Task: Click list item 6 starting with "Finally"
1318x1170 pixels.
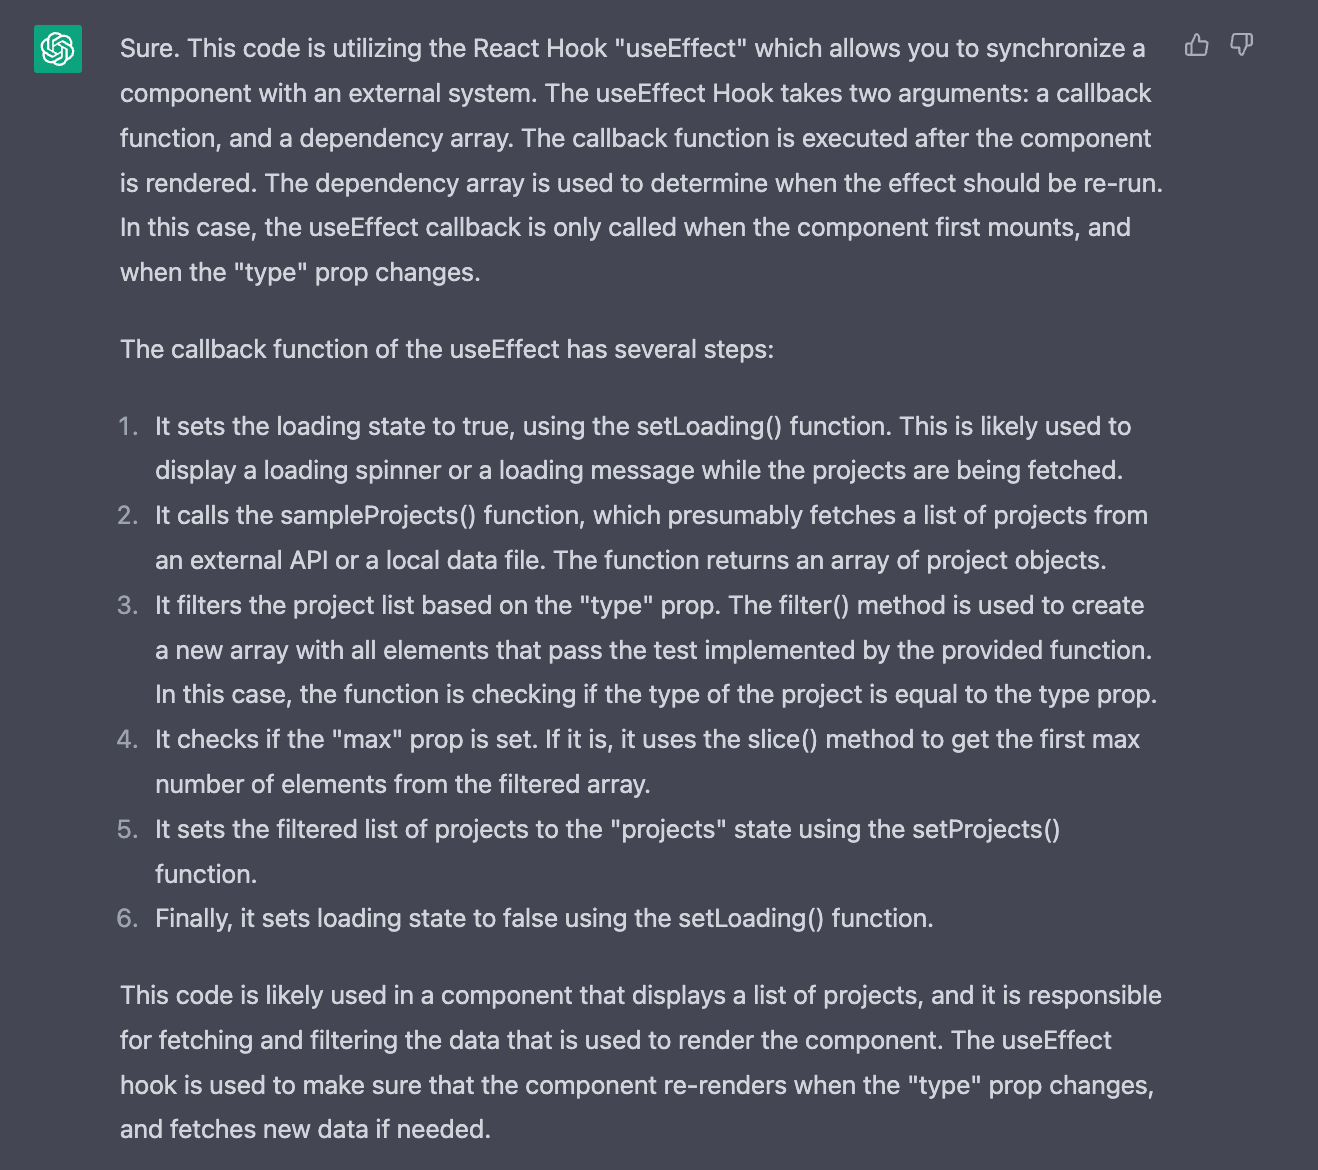Action: click(x=544, y=918)
